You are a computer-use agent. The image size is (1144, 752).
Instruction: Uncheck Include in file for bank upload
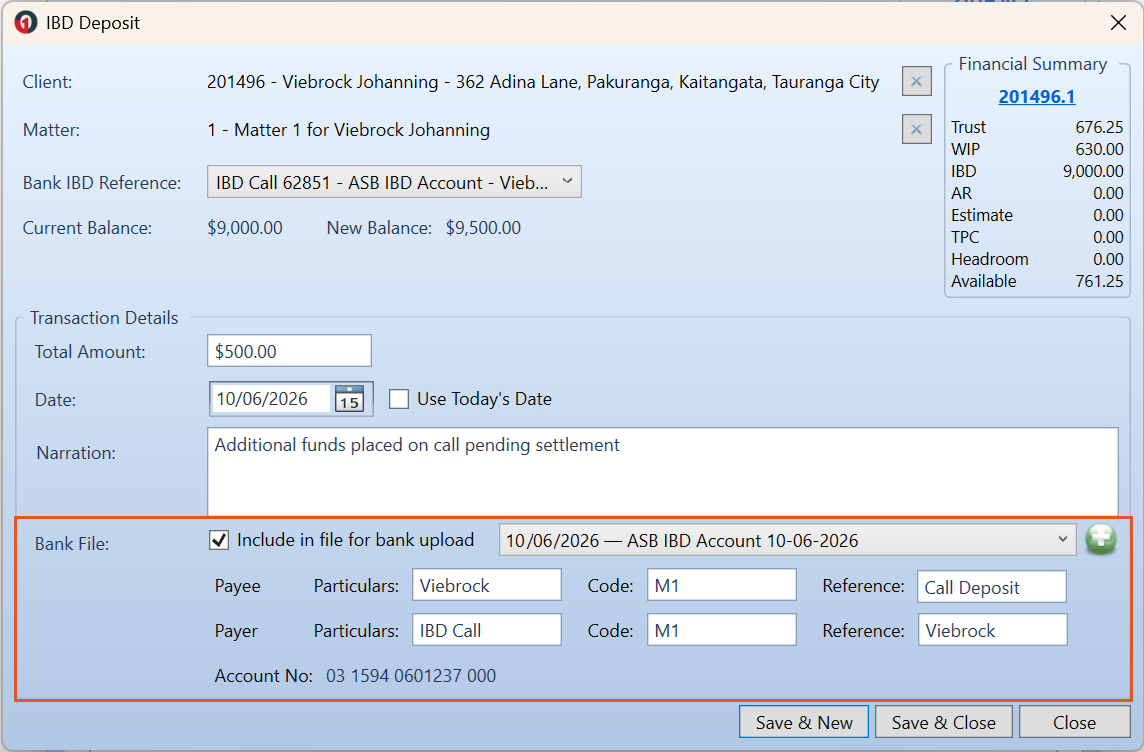(x=219, y=540)
